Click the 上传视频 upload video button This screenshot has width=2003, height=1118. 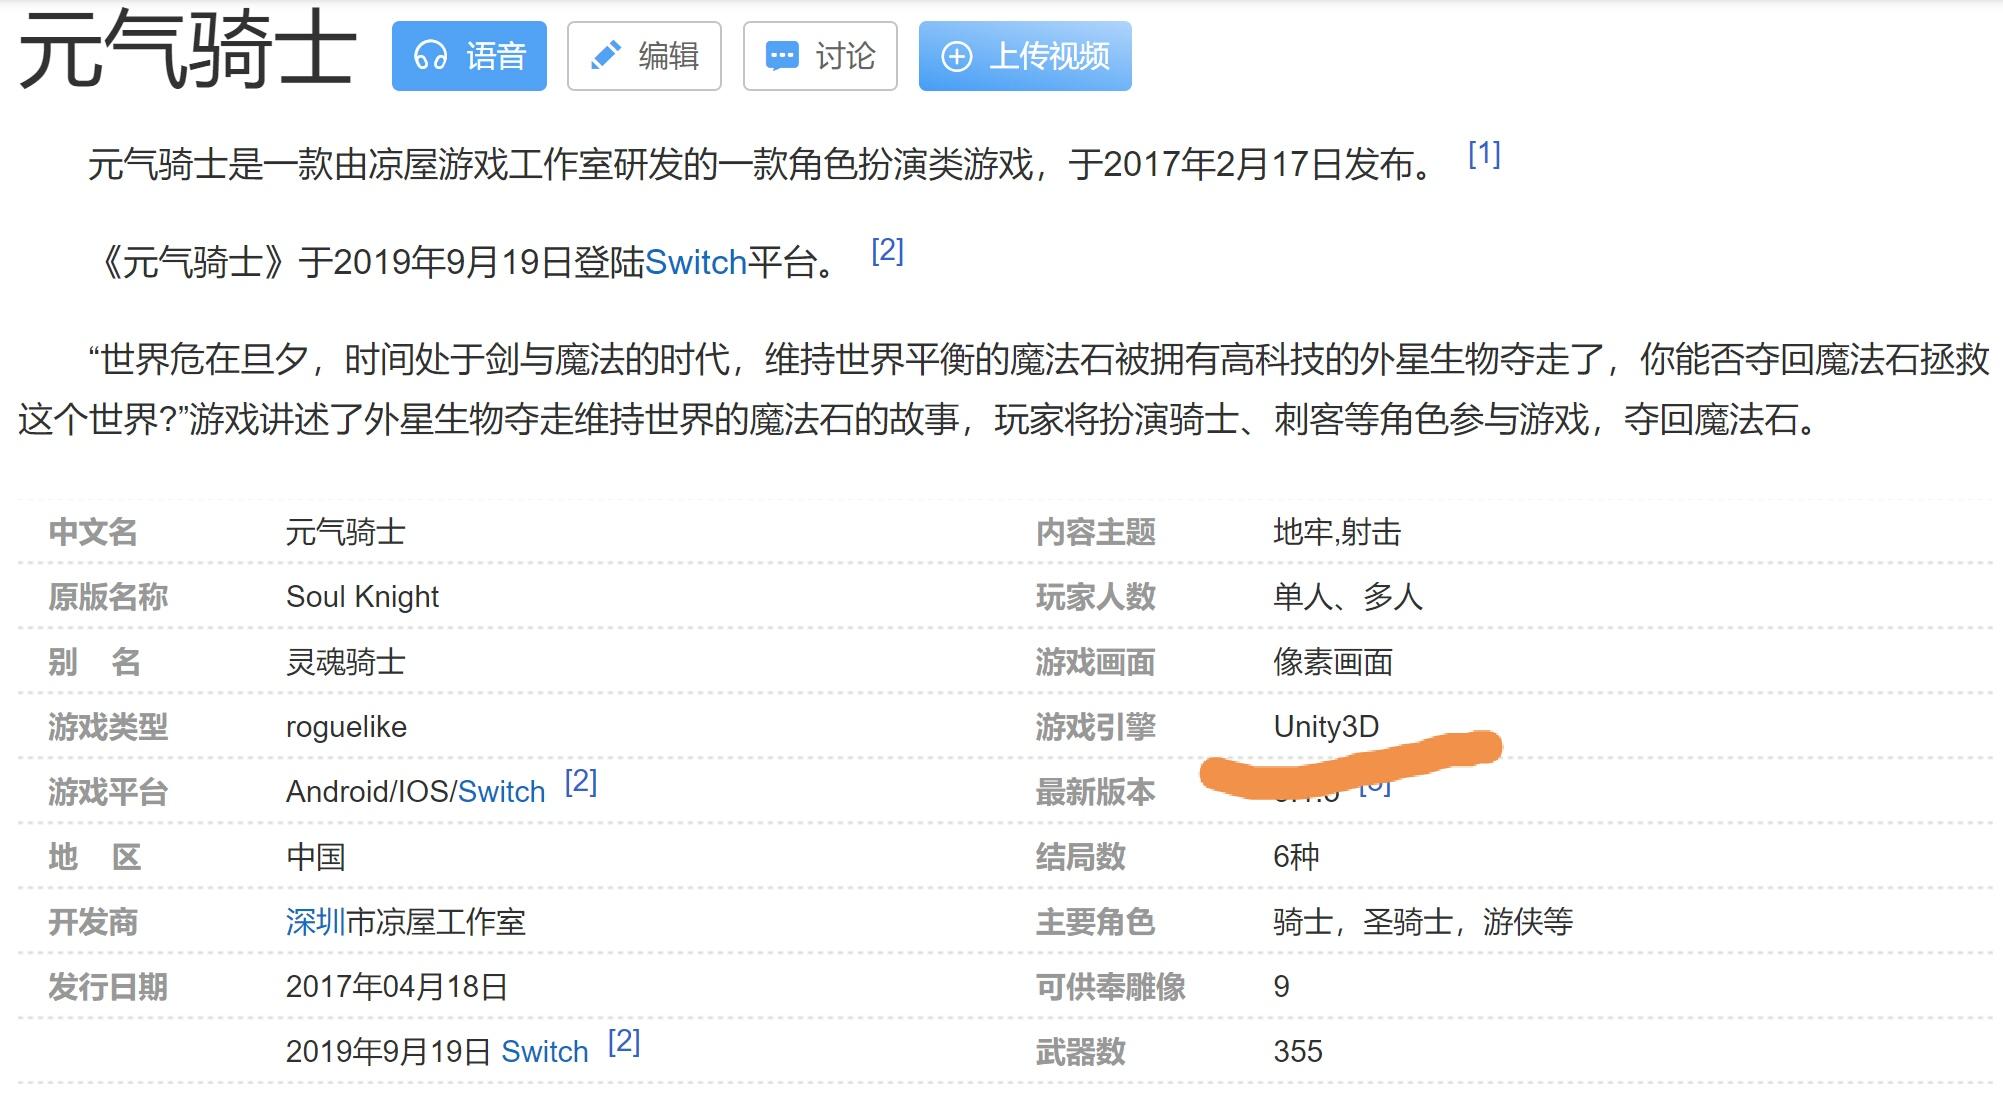tap(1025, 56)
